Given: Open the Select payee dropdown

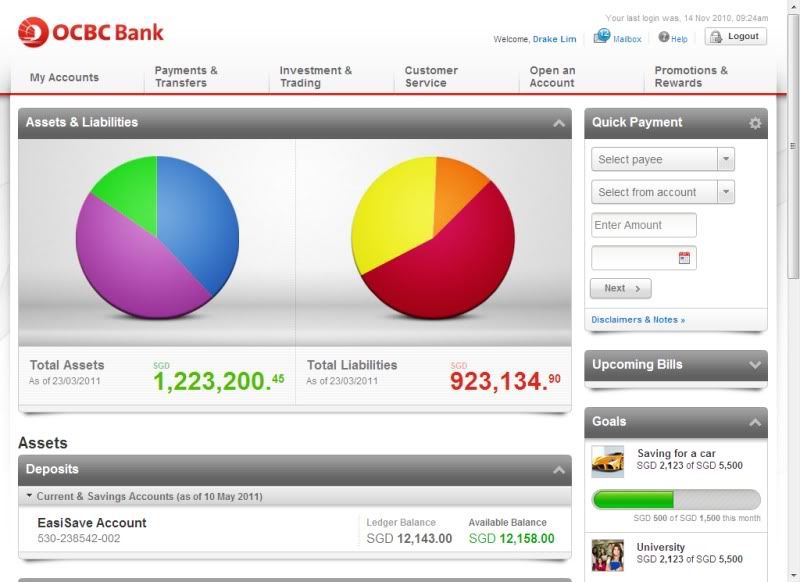Looking at the screenshot, I should [663, 159].
